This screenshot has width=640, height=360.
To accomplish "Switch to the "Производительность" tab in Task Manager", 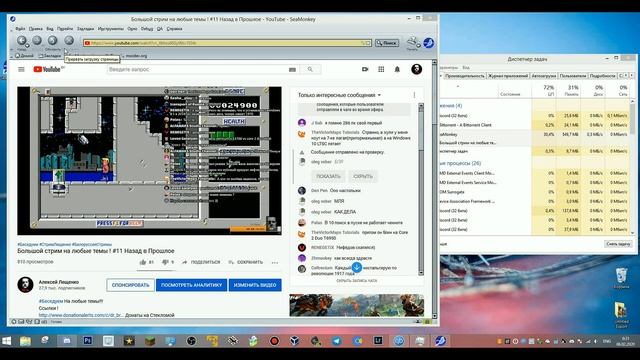I will [464, 76].
